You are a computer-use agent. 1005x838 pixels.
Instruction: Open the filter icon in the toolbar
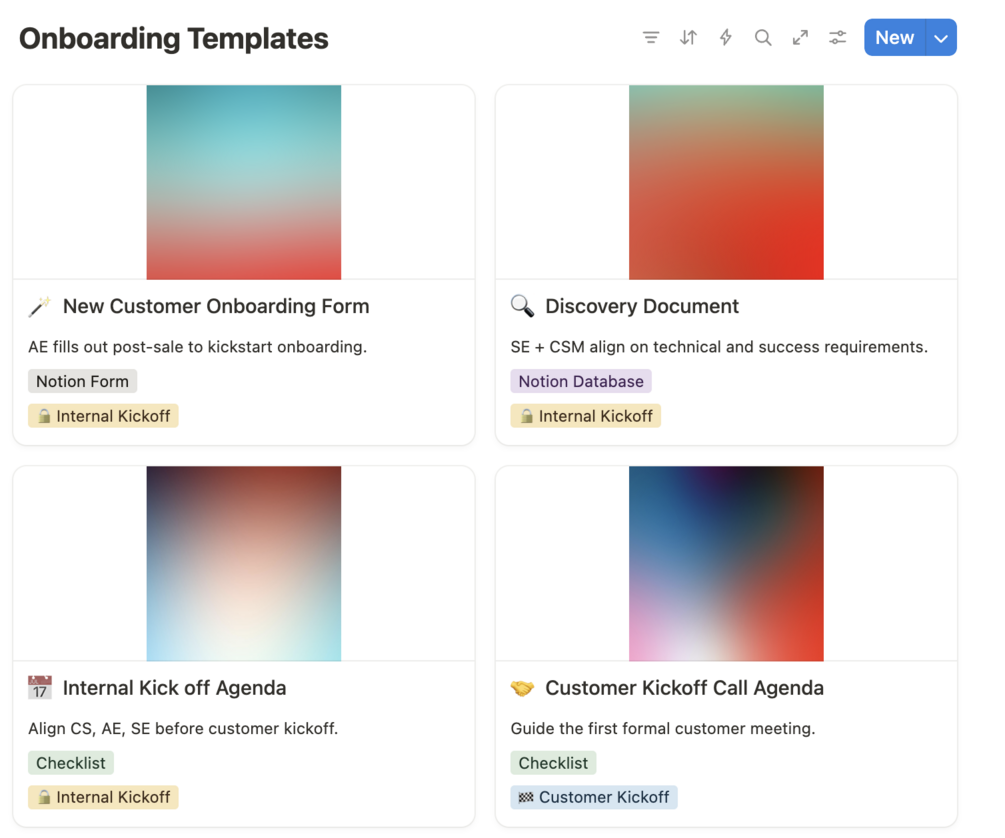tap(651, 38)
